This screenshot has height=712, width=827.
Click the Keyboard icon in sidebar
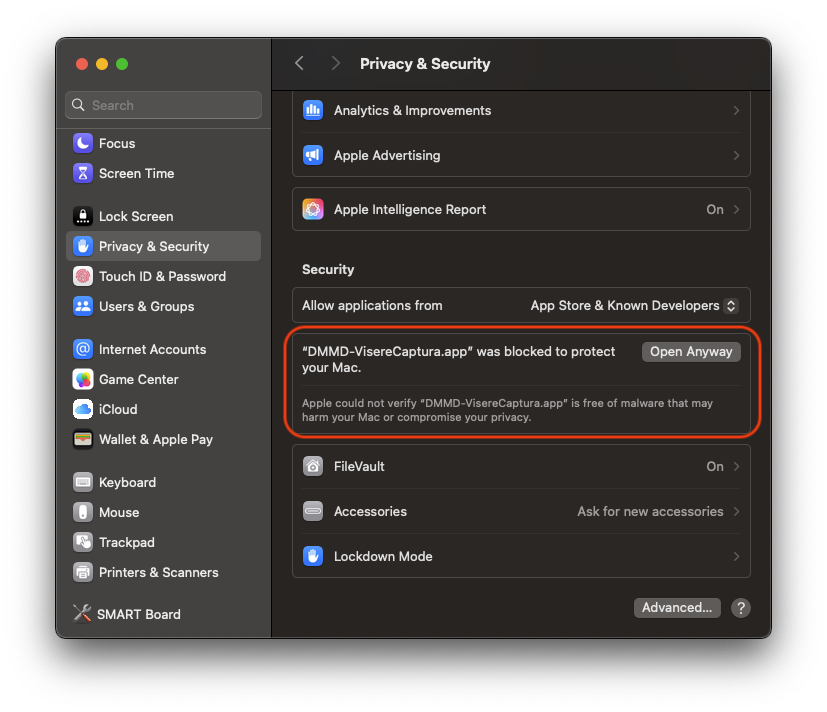(83, 482)
